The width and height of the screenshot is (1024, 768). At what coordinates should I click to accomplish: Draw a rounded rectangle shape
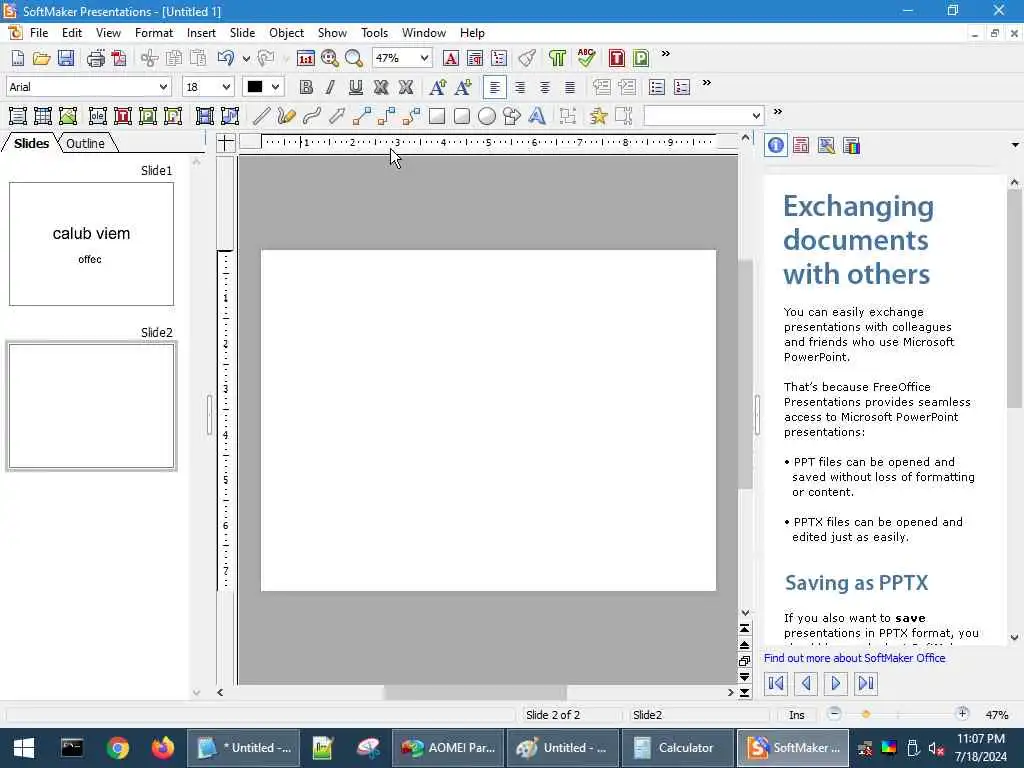click(462, 116)
